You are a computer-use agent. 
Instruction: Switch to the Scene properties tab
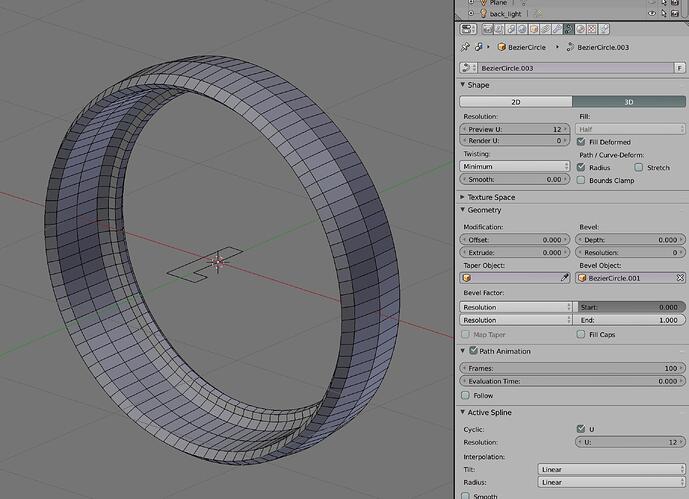click(x=511, y=29)
